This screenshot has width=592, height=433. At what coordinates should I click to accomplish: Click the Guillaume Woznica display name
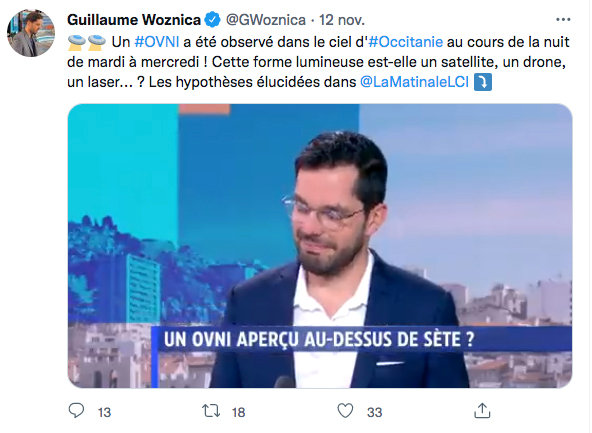134,20
